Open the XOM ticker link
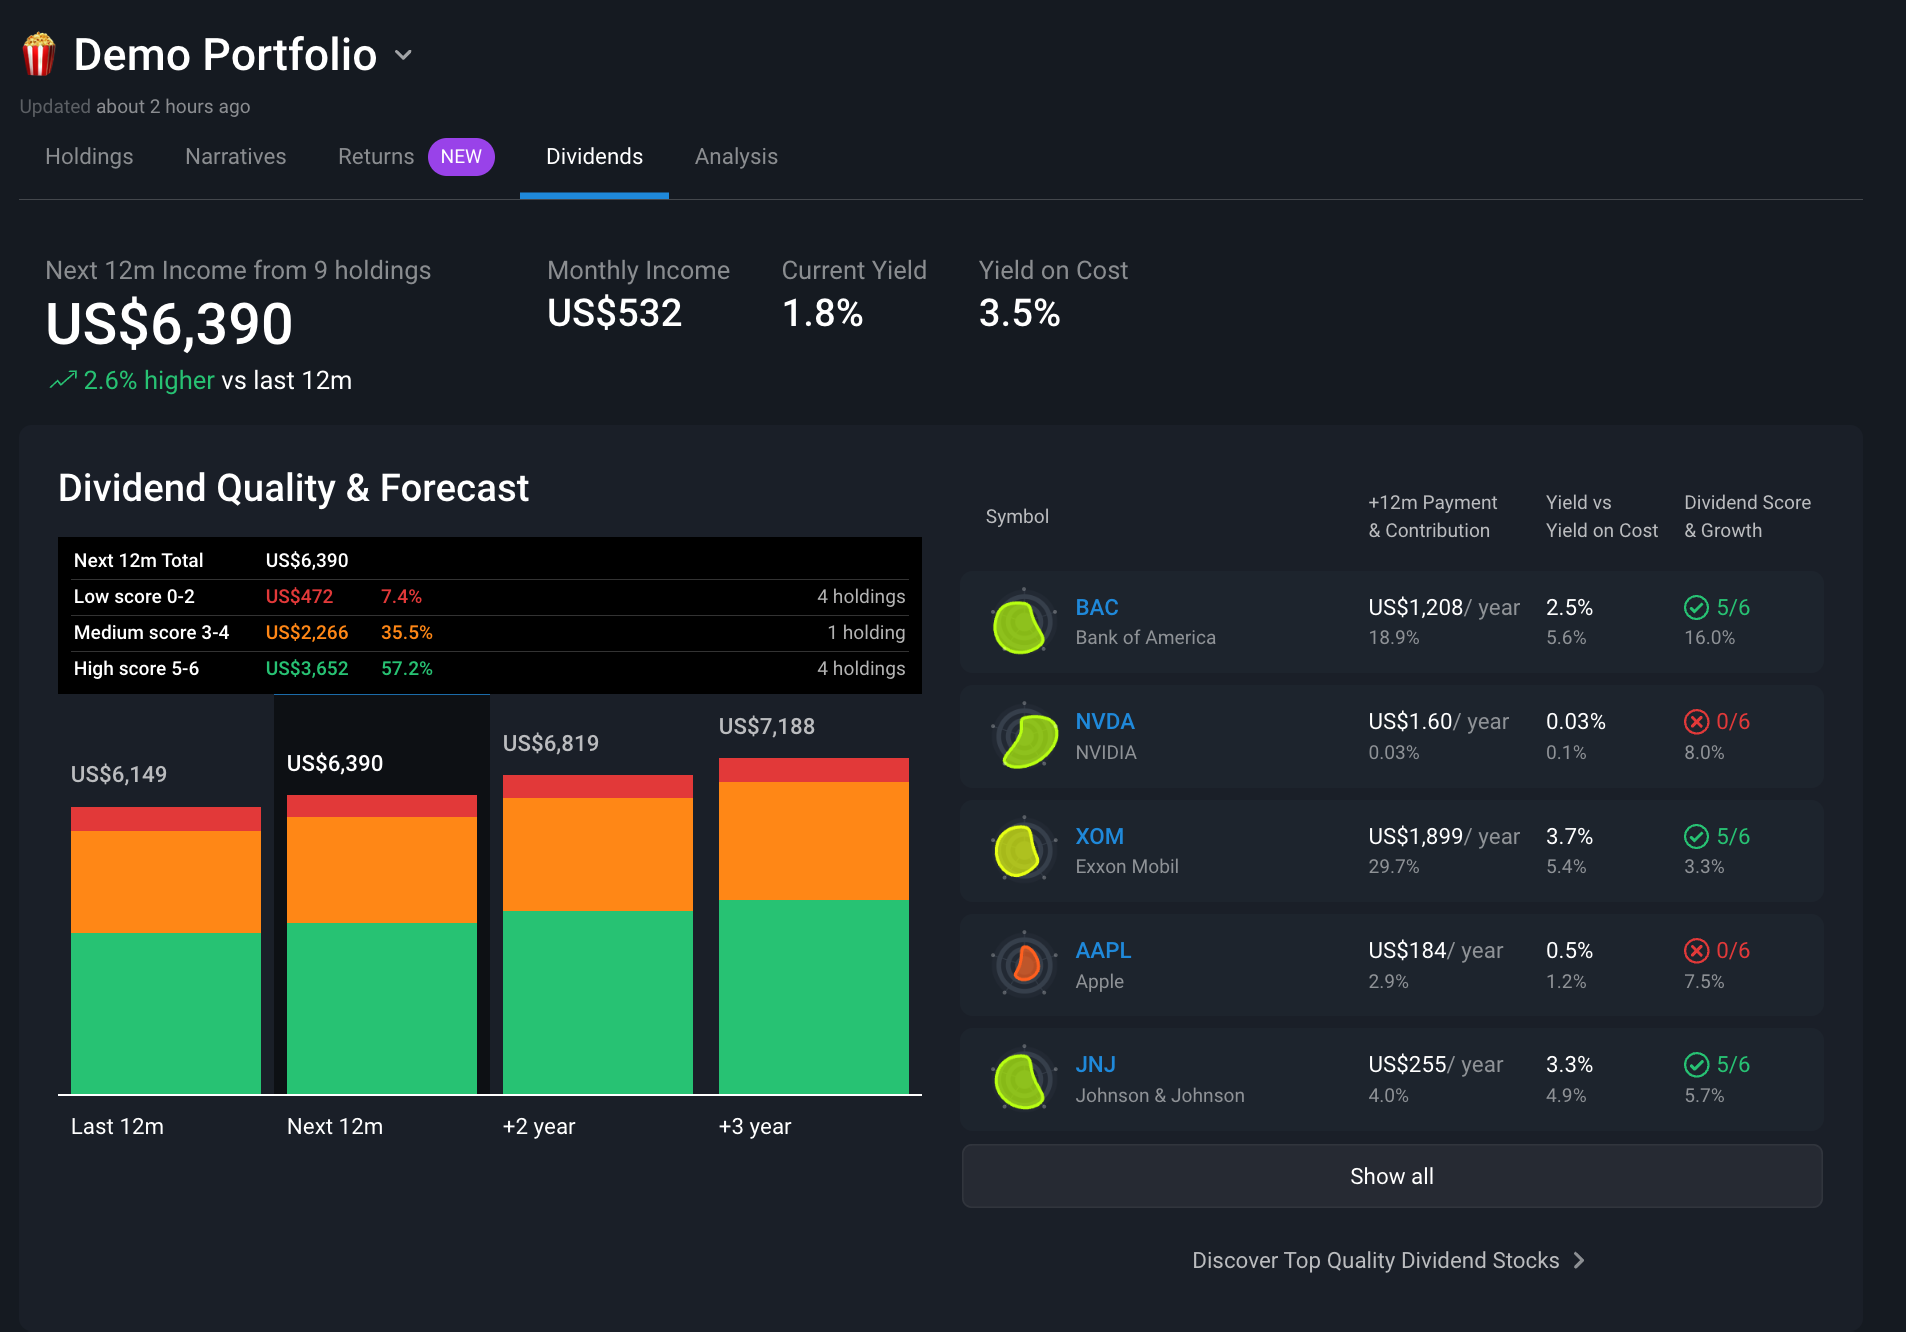Viewport: 1906px width, 1332px height. [1100, 836]
